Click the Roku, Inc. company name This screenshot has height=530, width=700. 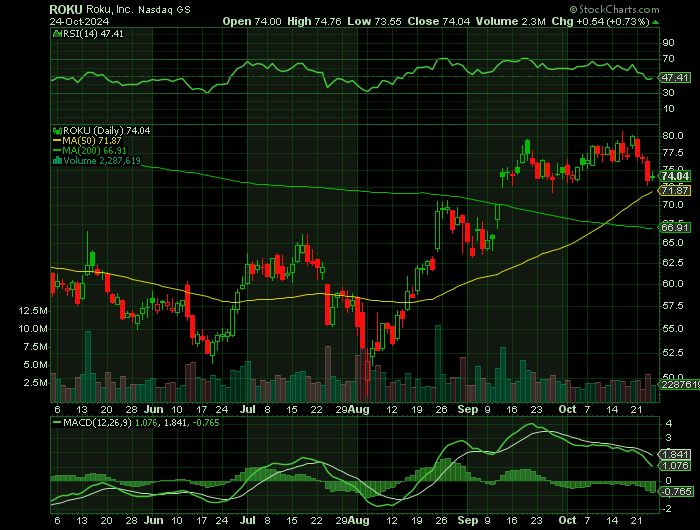109,9
